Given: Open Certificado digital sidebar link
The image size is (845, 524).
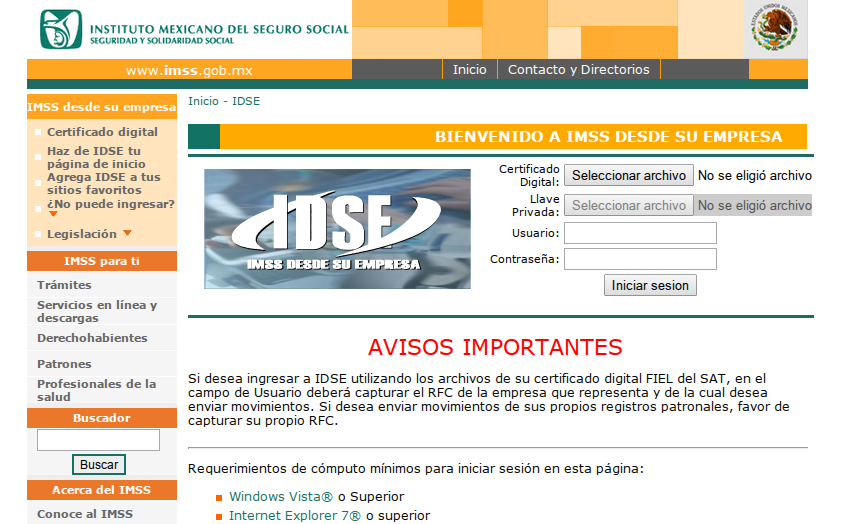Looking at the screenshot, I should click(102, 132).
